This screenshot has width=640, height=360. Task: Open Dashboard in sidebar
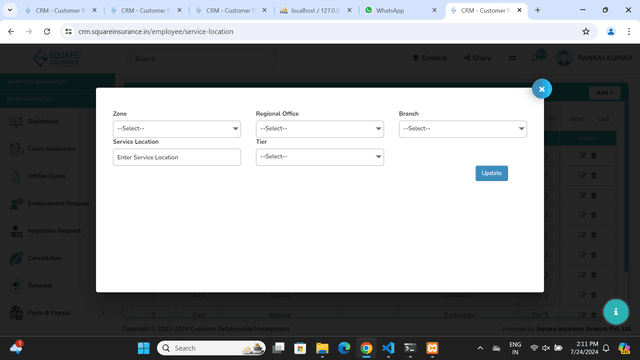coord(43,121)
